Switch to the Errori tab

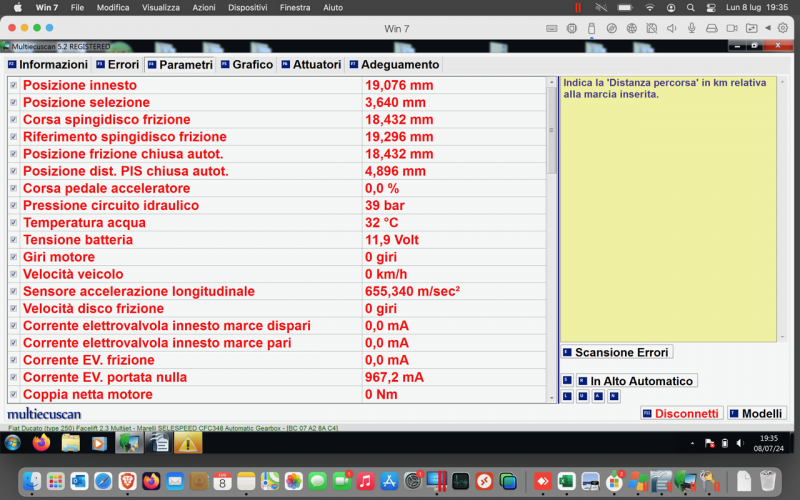pos(116,65)
